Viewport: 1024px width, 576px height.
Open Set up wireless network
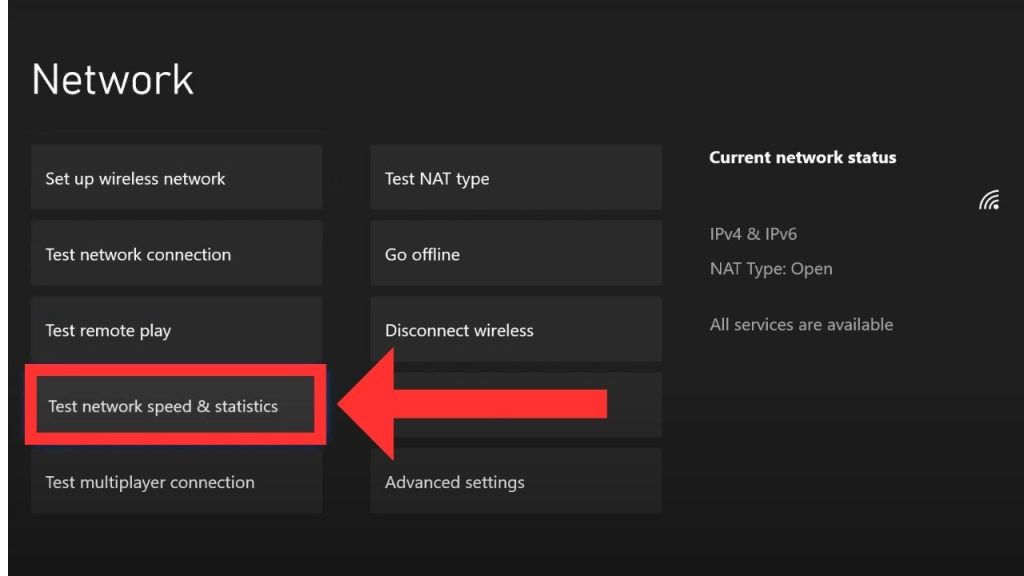176,178
